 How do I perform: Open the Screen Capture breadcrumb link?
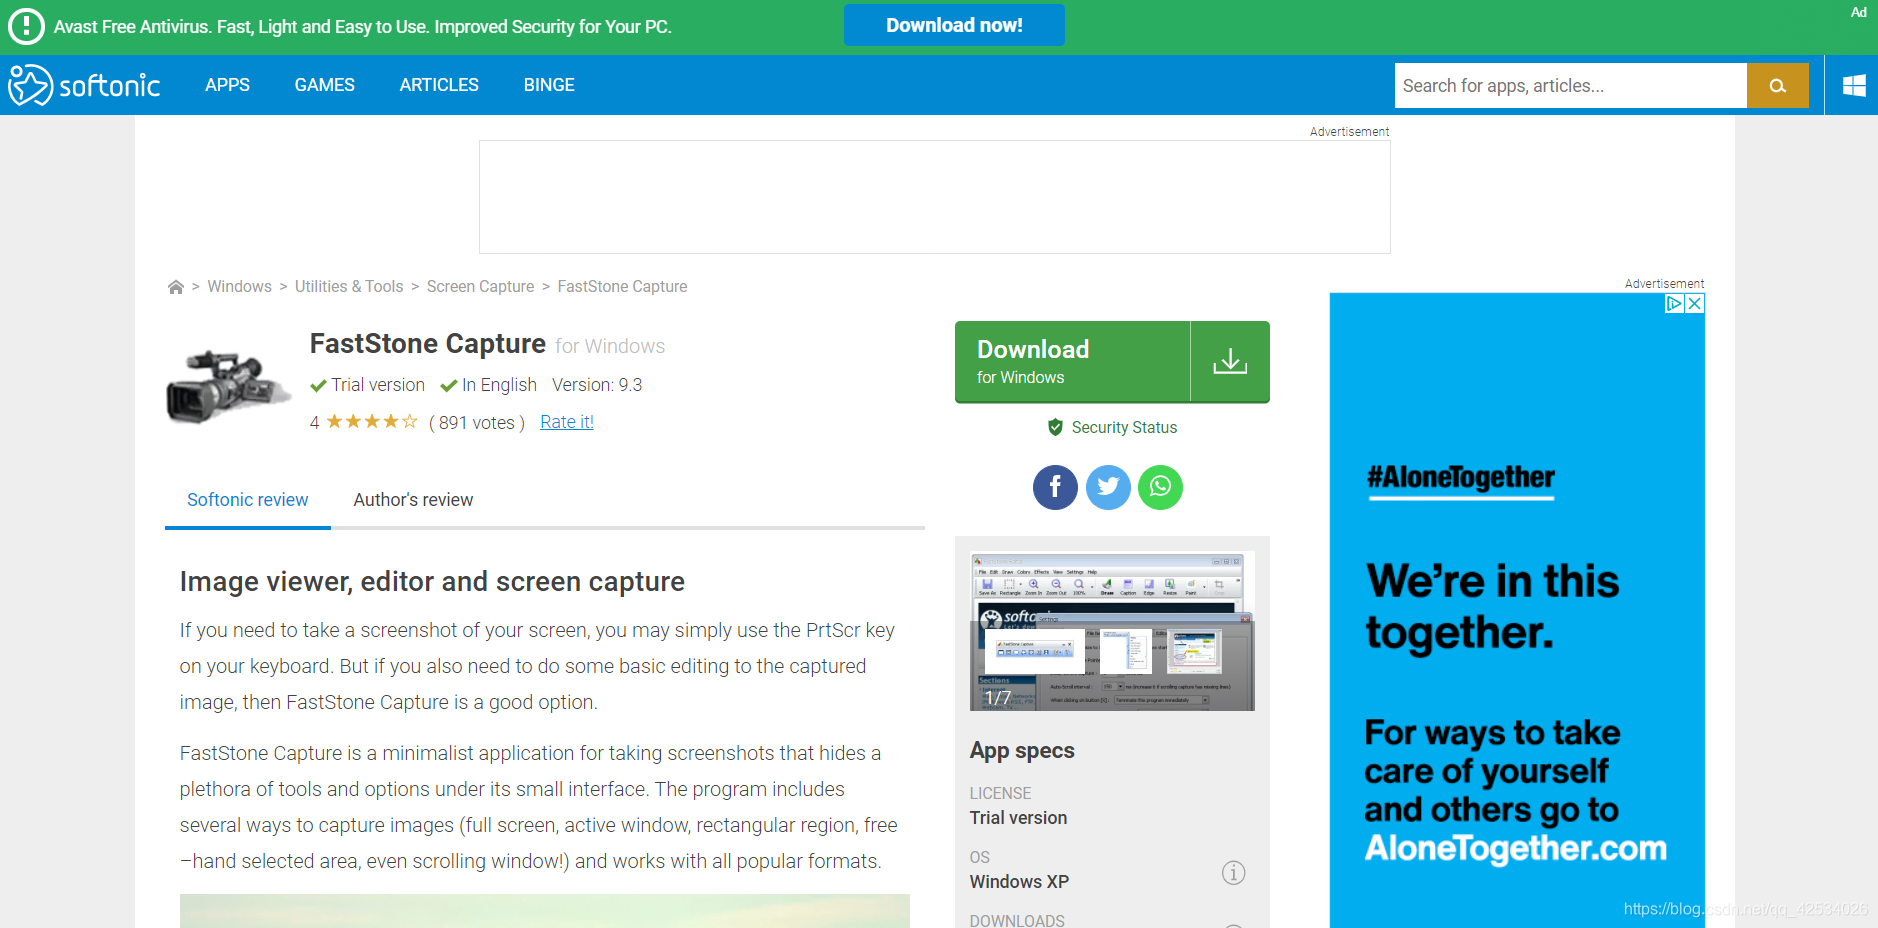tap(480, 287)
